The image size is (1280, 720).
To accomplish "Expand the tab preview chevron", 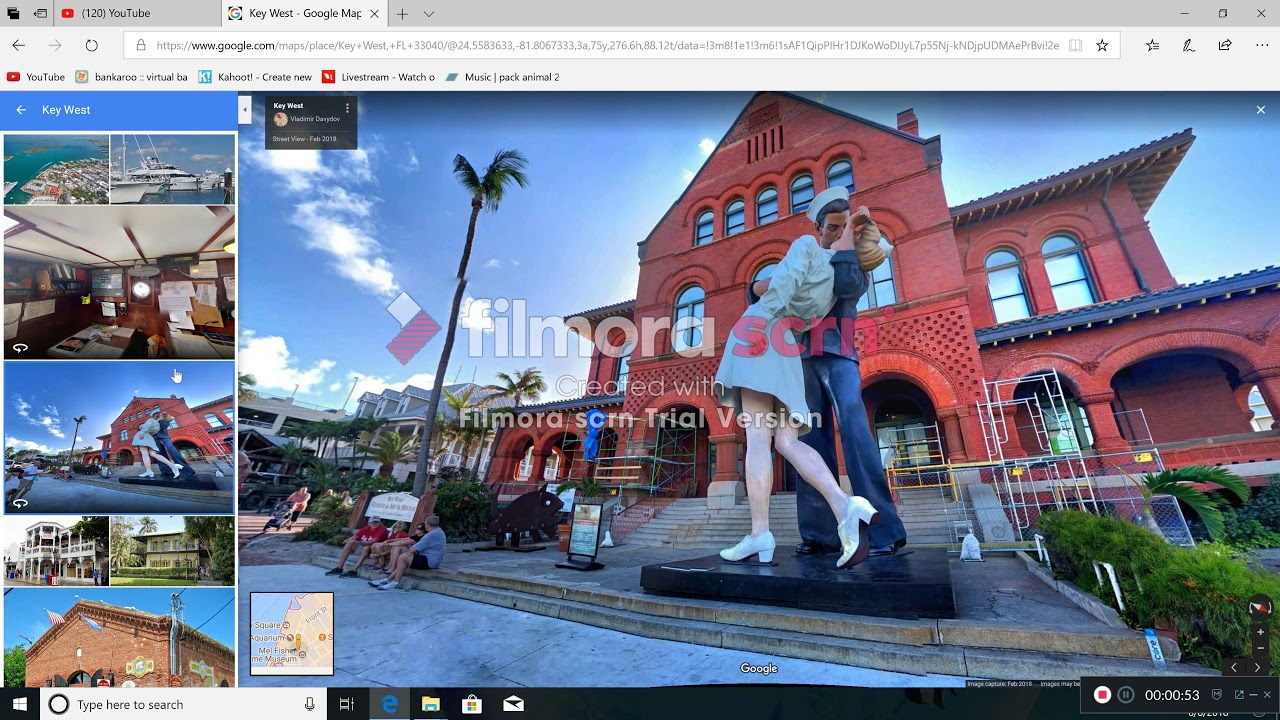I will [x=429, y=14].
